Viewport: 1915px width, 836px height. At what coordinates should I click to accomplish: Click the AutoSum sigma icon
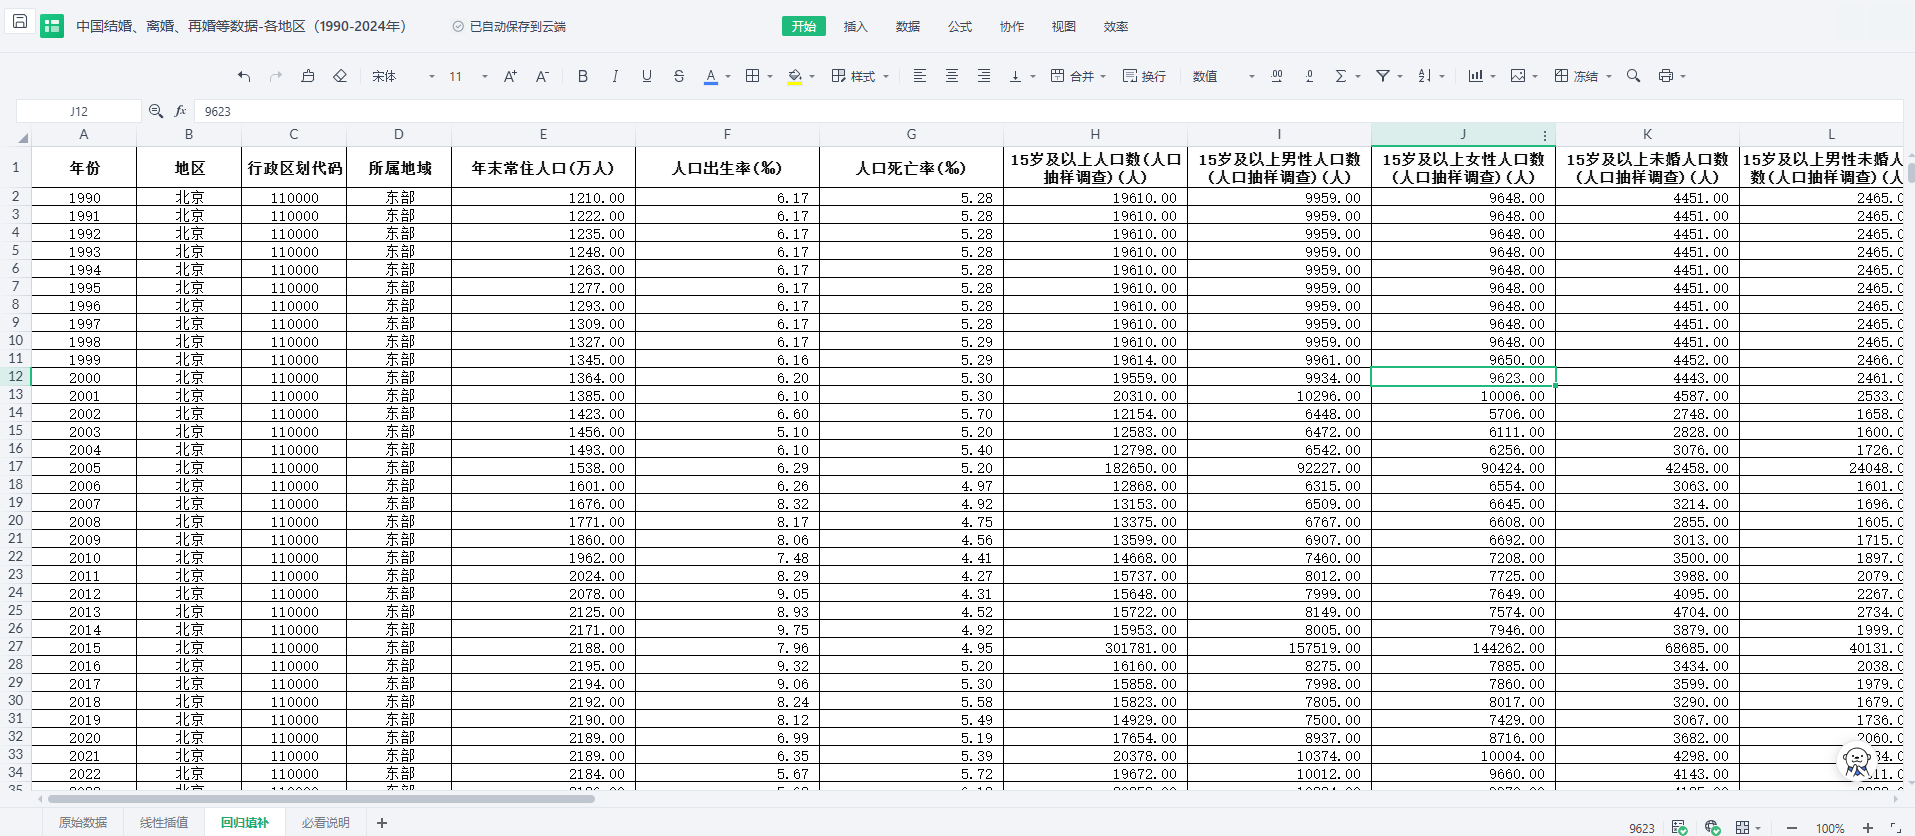1341,76
